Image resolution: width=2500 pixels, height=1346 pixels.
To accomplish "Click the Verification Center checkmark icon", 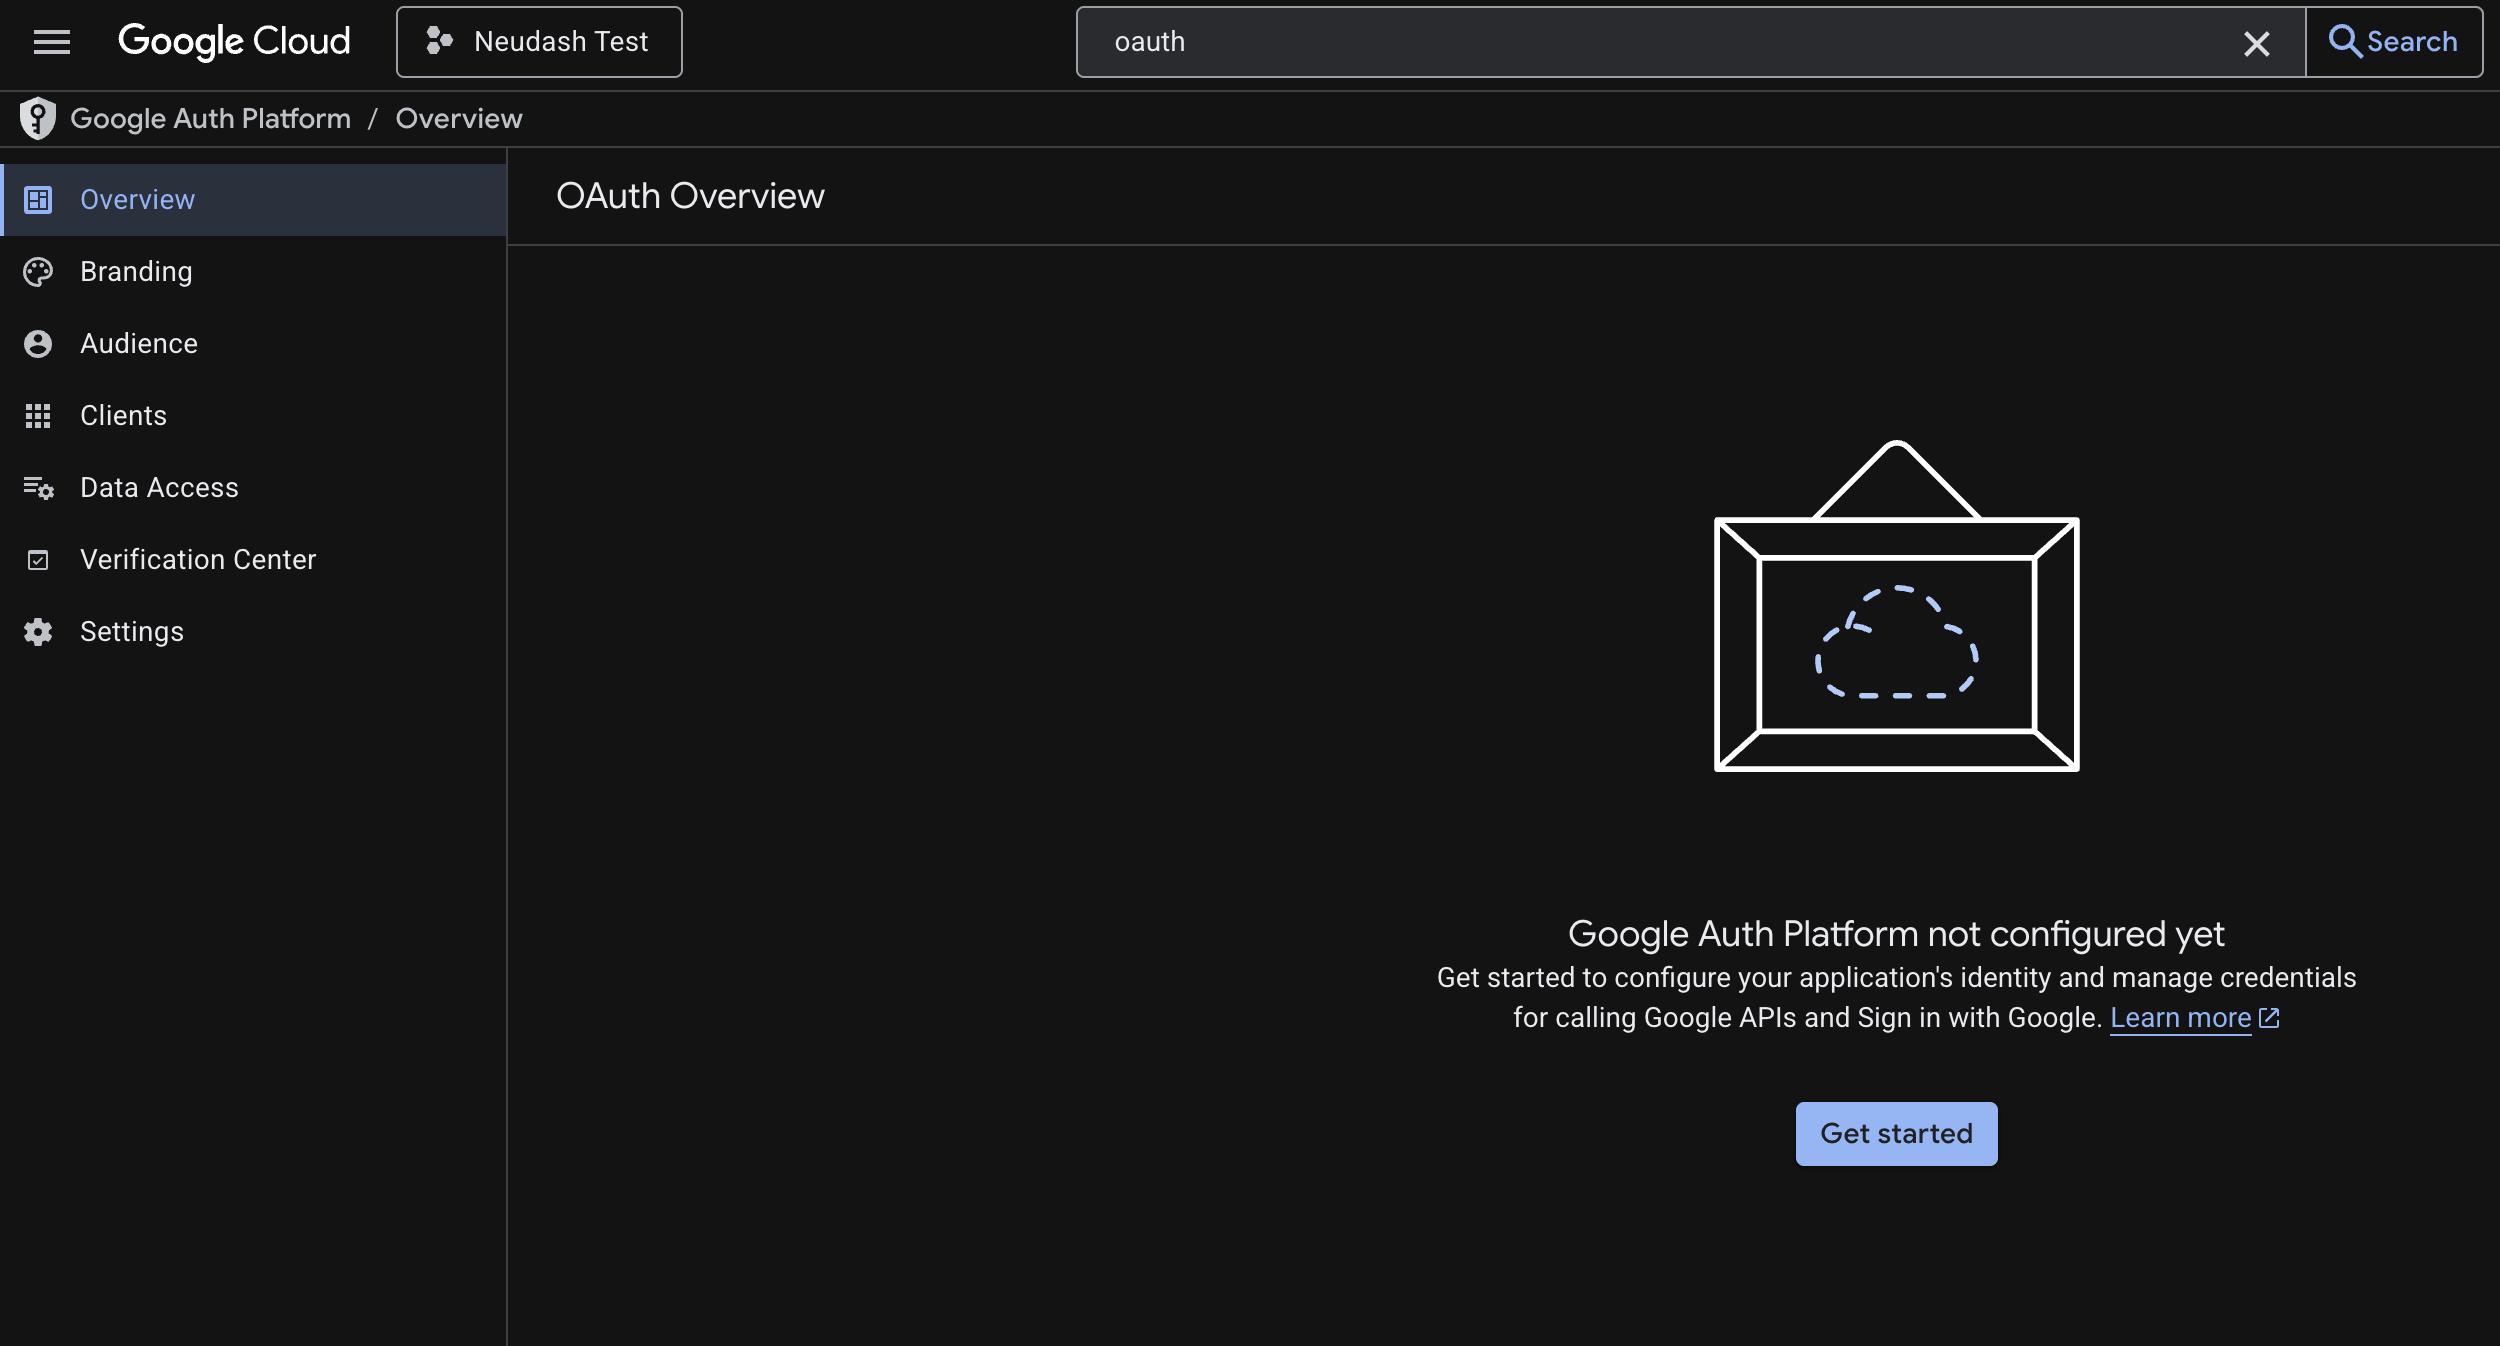I will [x=38, y=560].
